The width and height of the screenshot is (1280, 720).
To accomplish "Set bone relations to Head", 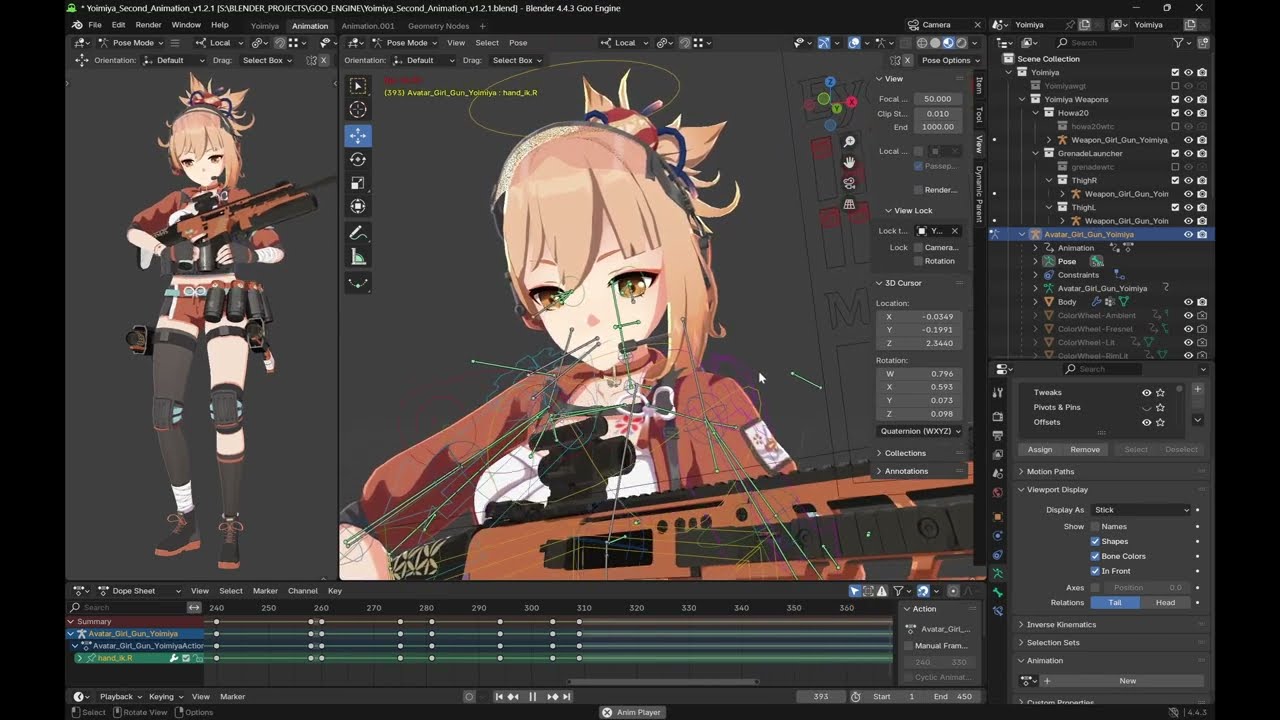I will pyautogui.click(x=1165, y=603).
